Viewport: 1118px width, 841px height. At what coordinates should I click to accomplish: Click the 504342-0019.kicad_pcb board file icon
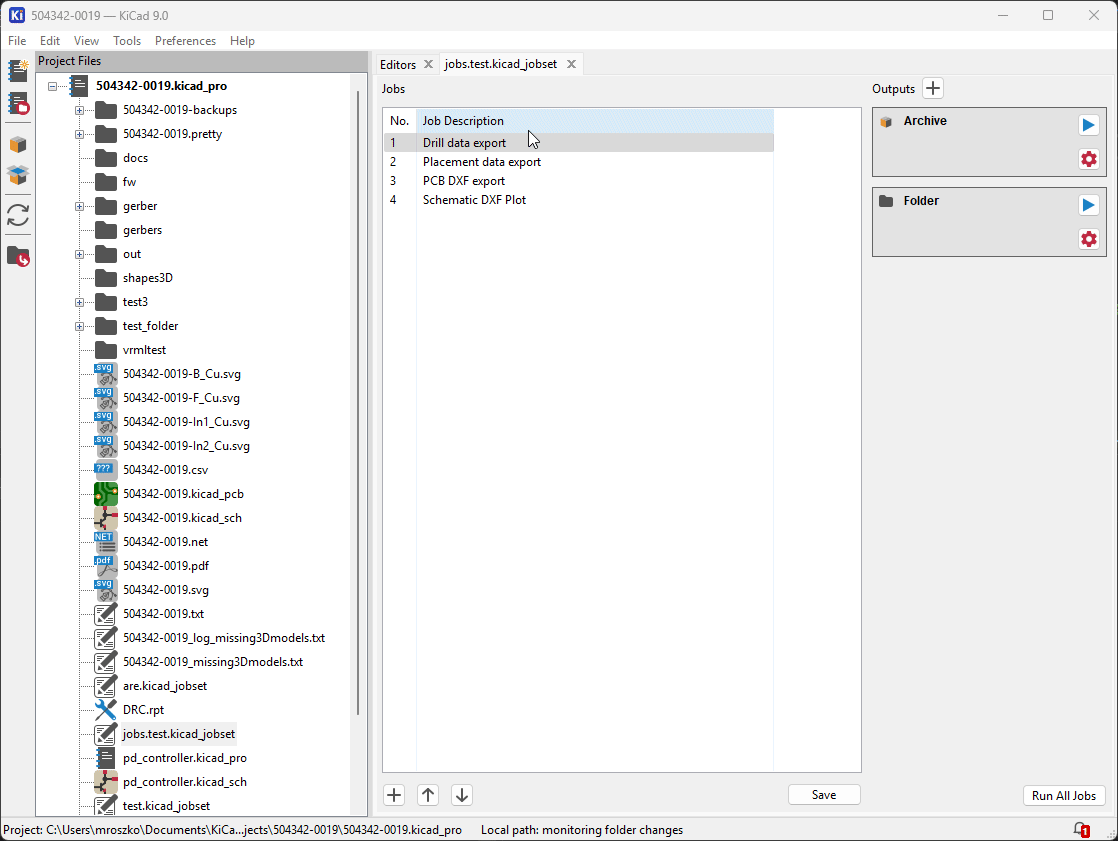click(x=106, y=494)
